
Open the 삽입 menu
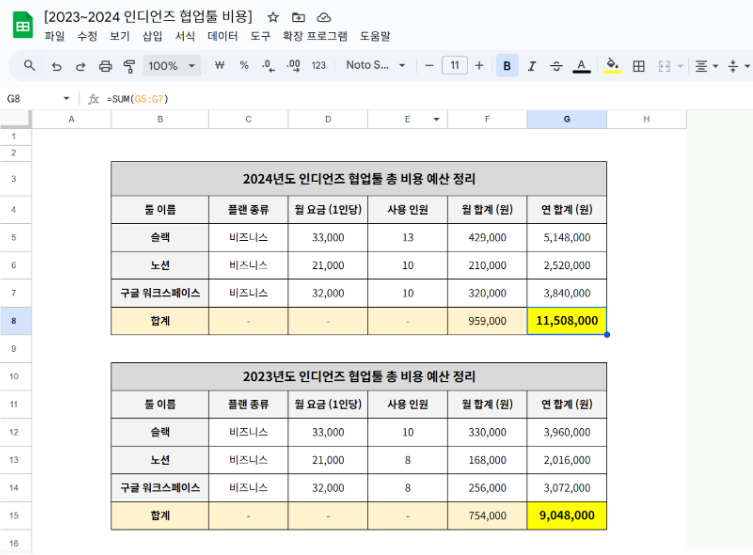tap(152, 36)
